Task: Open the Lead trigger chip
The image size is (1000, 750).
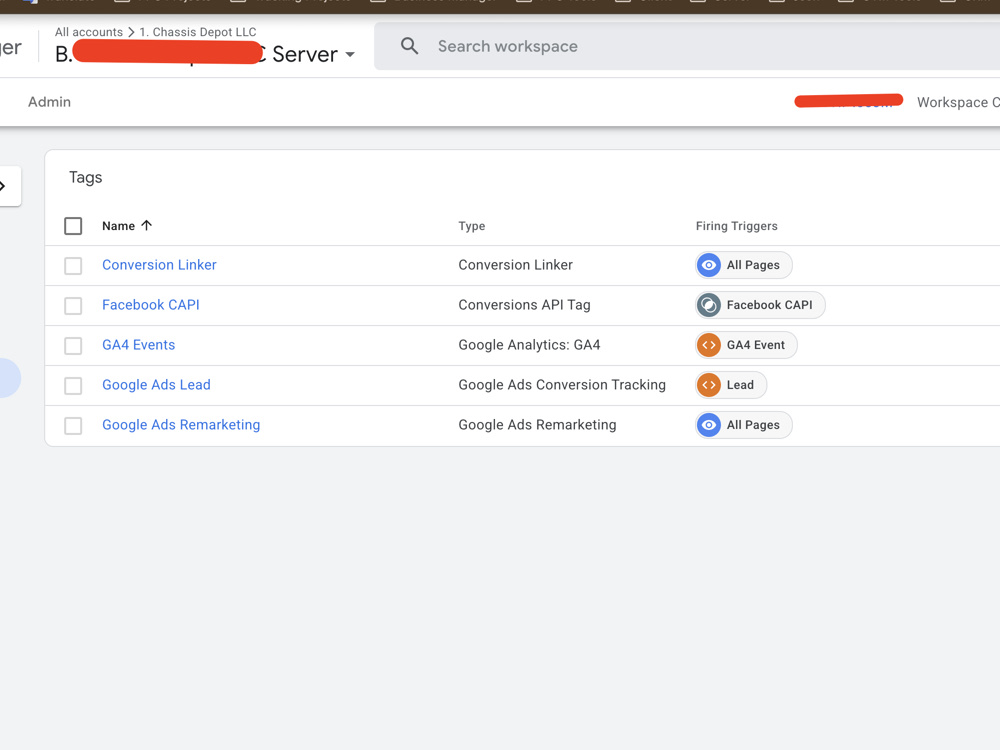Action: [731, 385]
